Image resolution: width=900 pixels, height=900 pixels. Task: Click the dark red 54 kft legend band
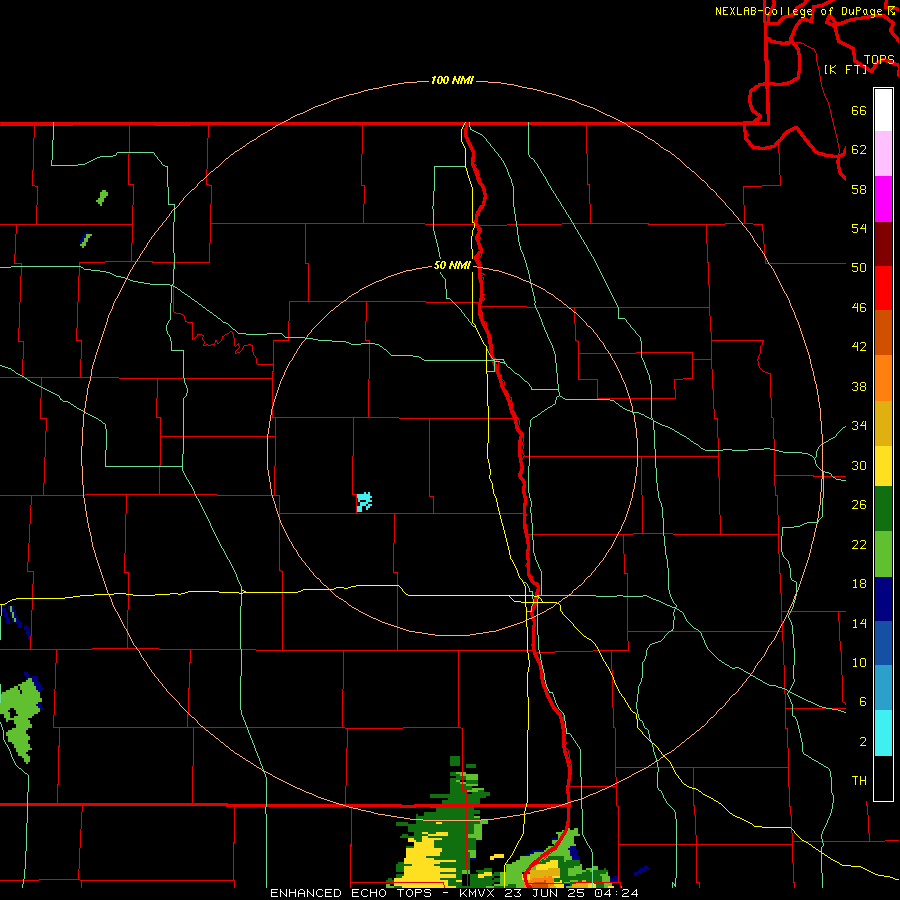pos(883,244)
